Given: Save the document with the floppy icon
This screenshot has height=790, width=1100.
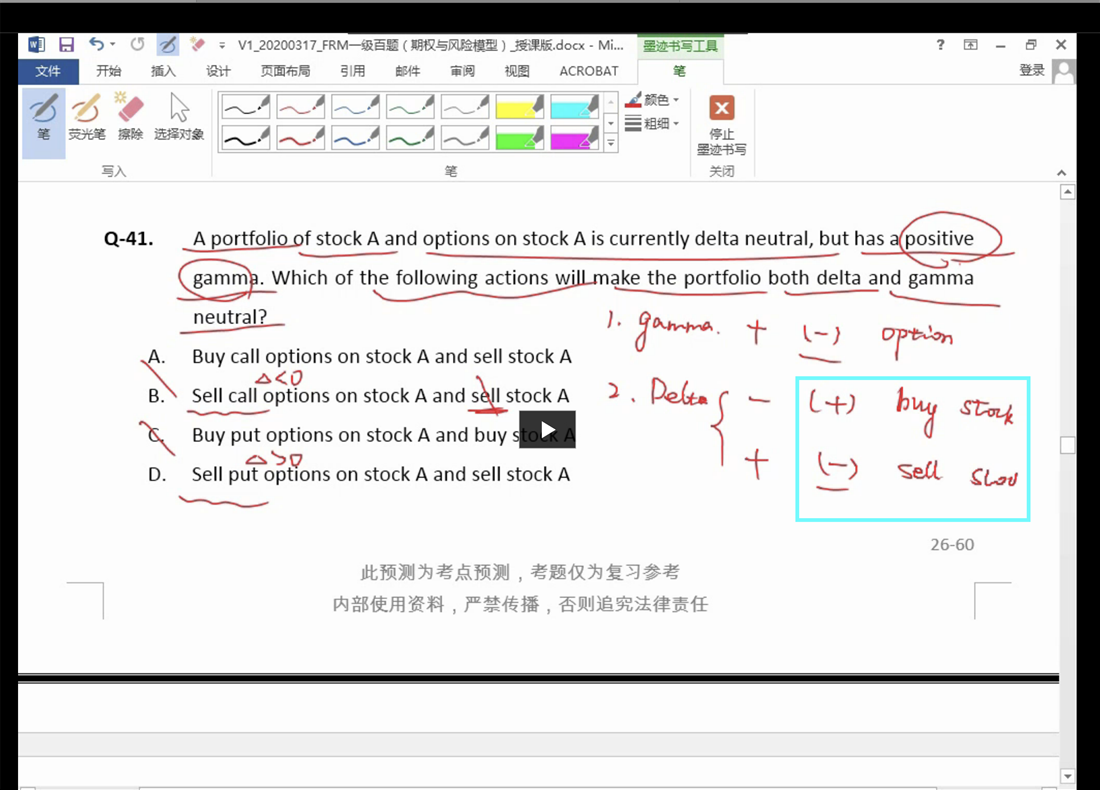Looking at the screenshot, I should (x=66, y=45).
